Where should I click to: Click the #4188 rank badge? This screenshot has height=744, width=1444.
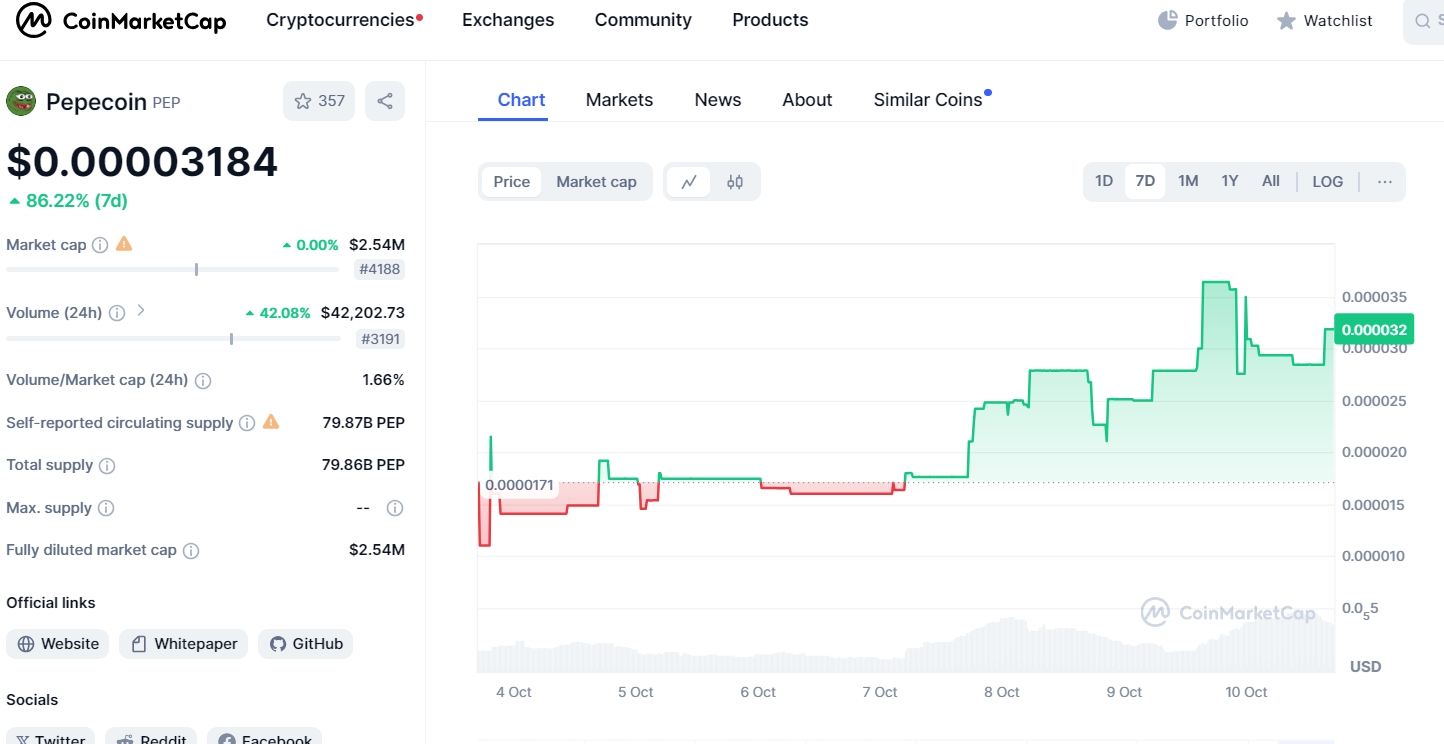(x=380, y=269)
